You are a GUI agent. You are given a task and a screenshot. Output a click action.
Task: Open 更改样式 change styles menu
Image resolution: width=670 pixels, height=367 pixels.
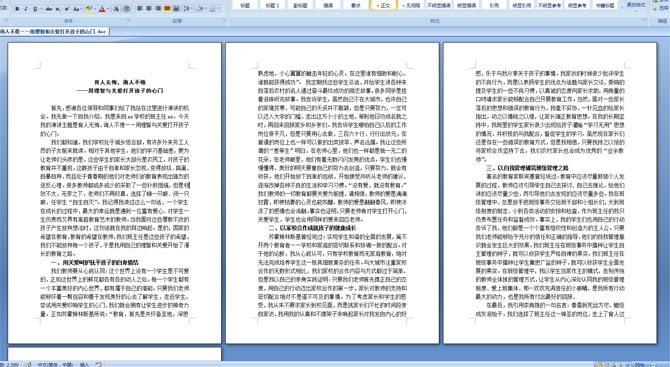636,6
